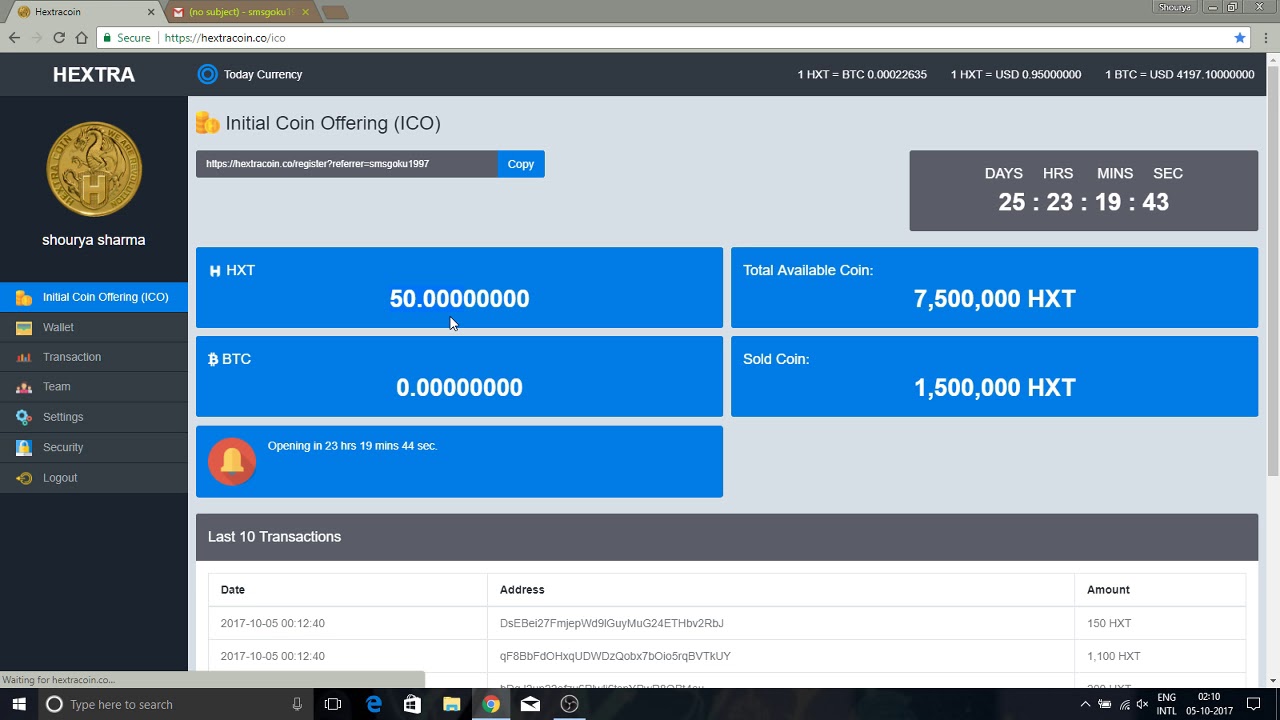Bookmark page with the star icon
Image resolution: width=1280 pixels, height=720 pixels.
(1240, 38)
